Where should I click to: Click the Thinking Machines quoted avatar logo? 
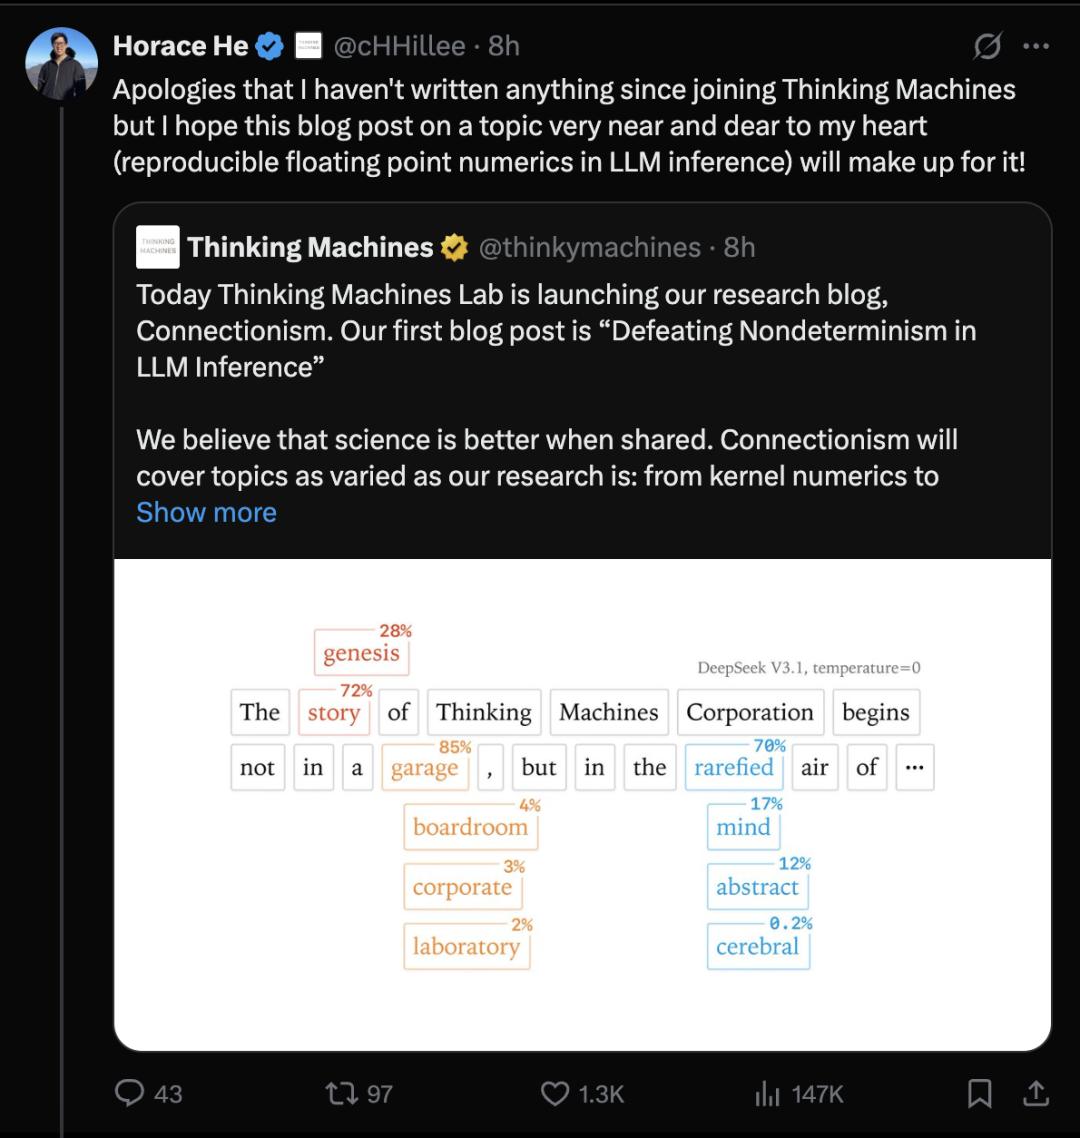[158, 247]
